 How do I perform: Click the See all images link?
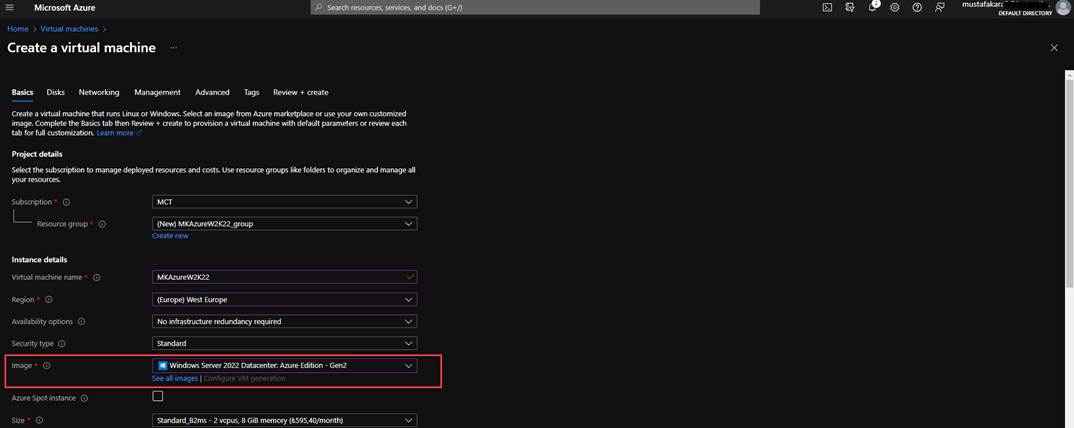click(x=175, y=379)
